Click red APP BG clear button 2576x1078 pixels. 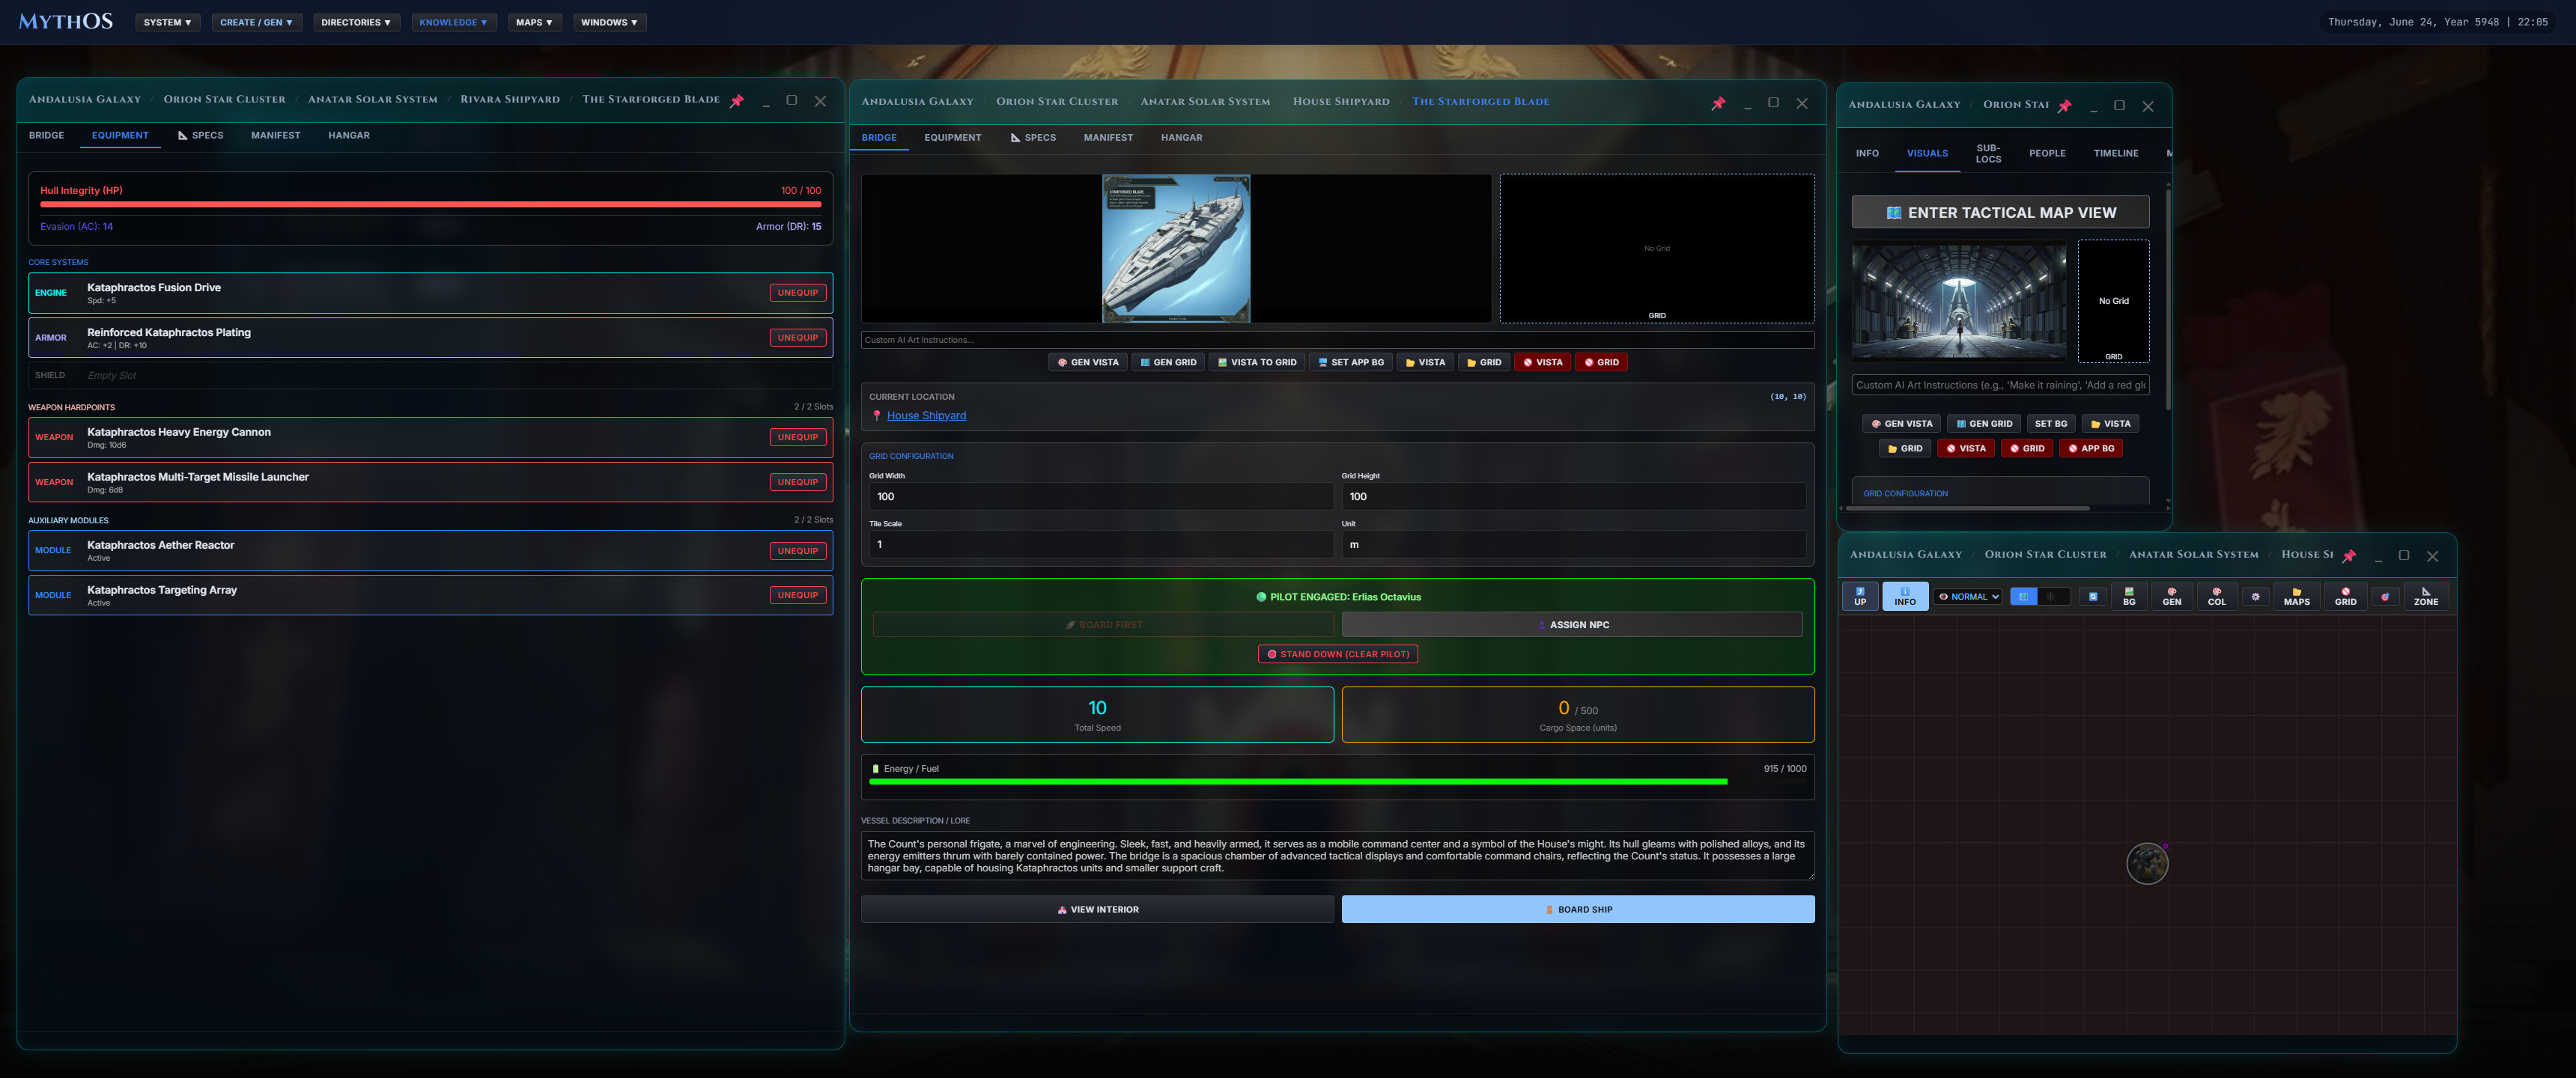pos(2090,449)
